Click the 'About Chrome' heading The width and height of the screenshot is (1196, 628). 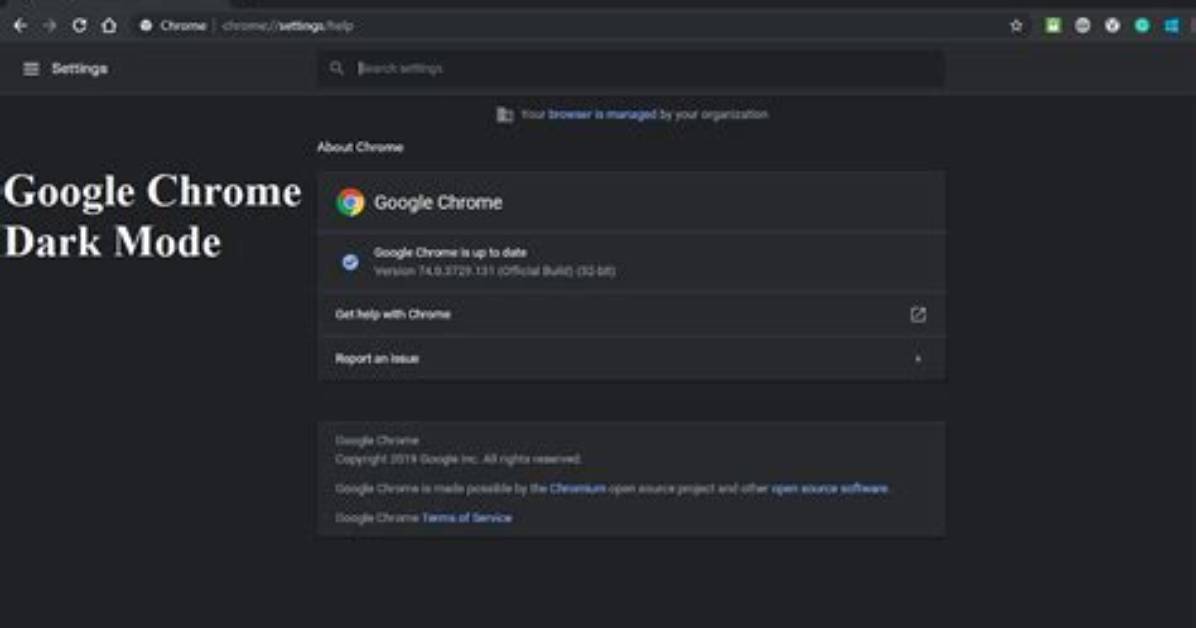[360, 147]
